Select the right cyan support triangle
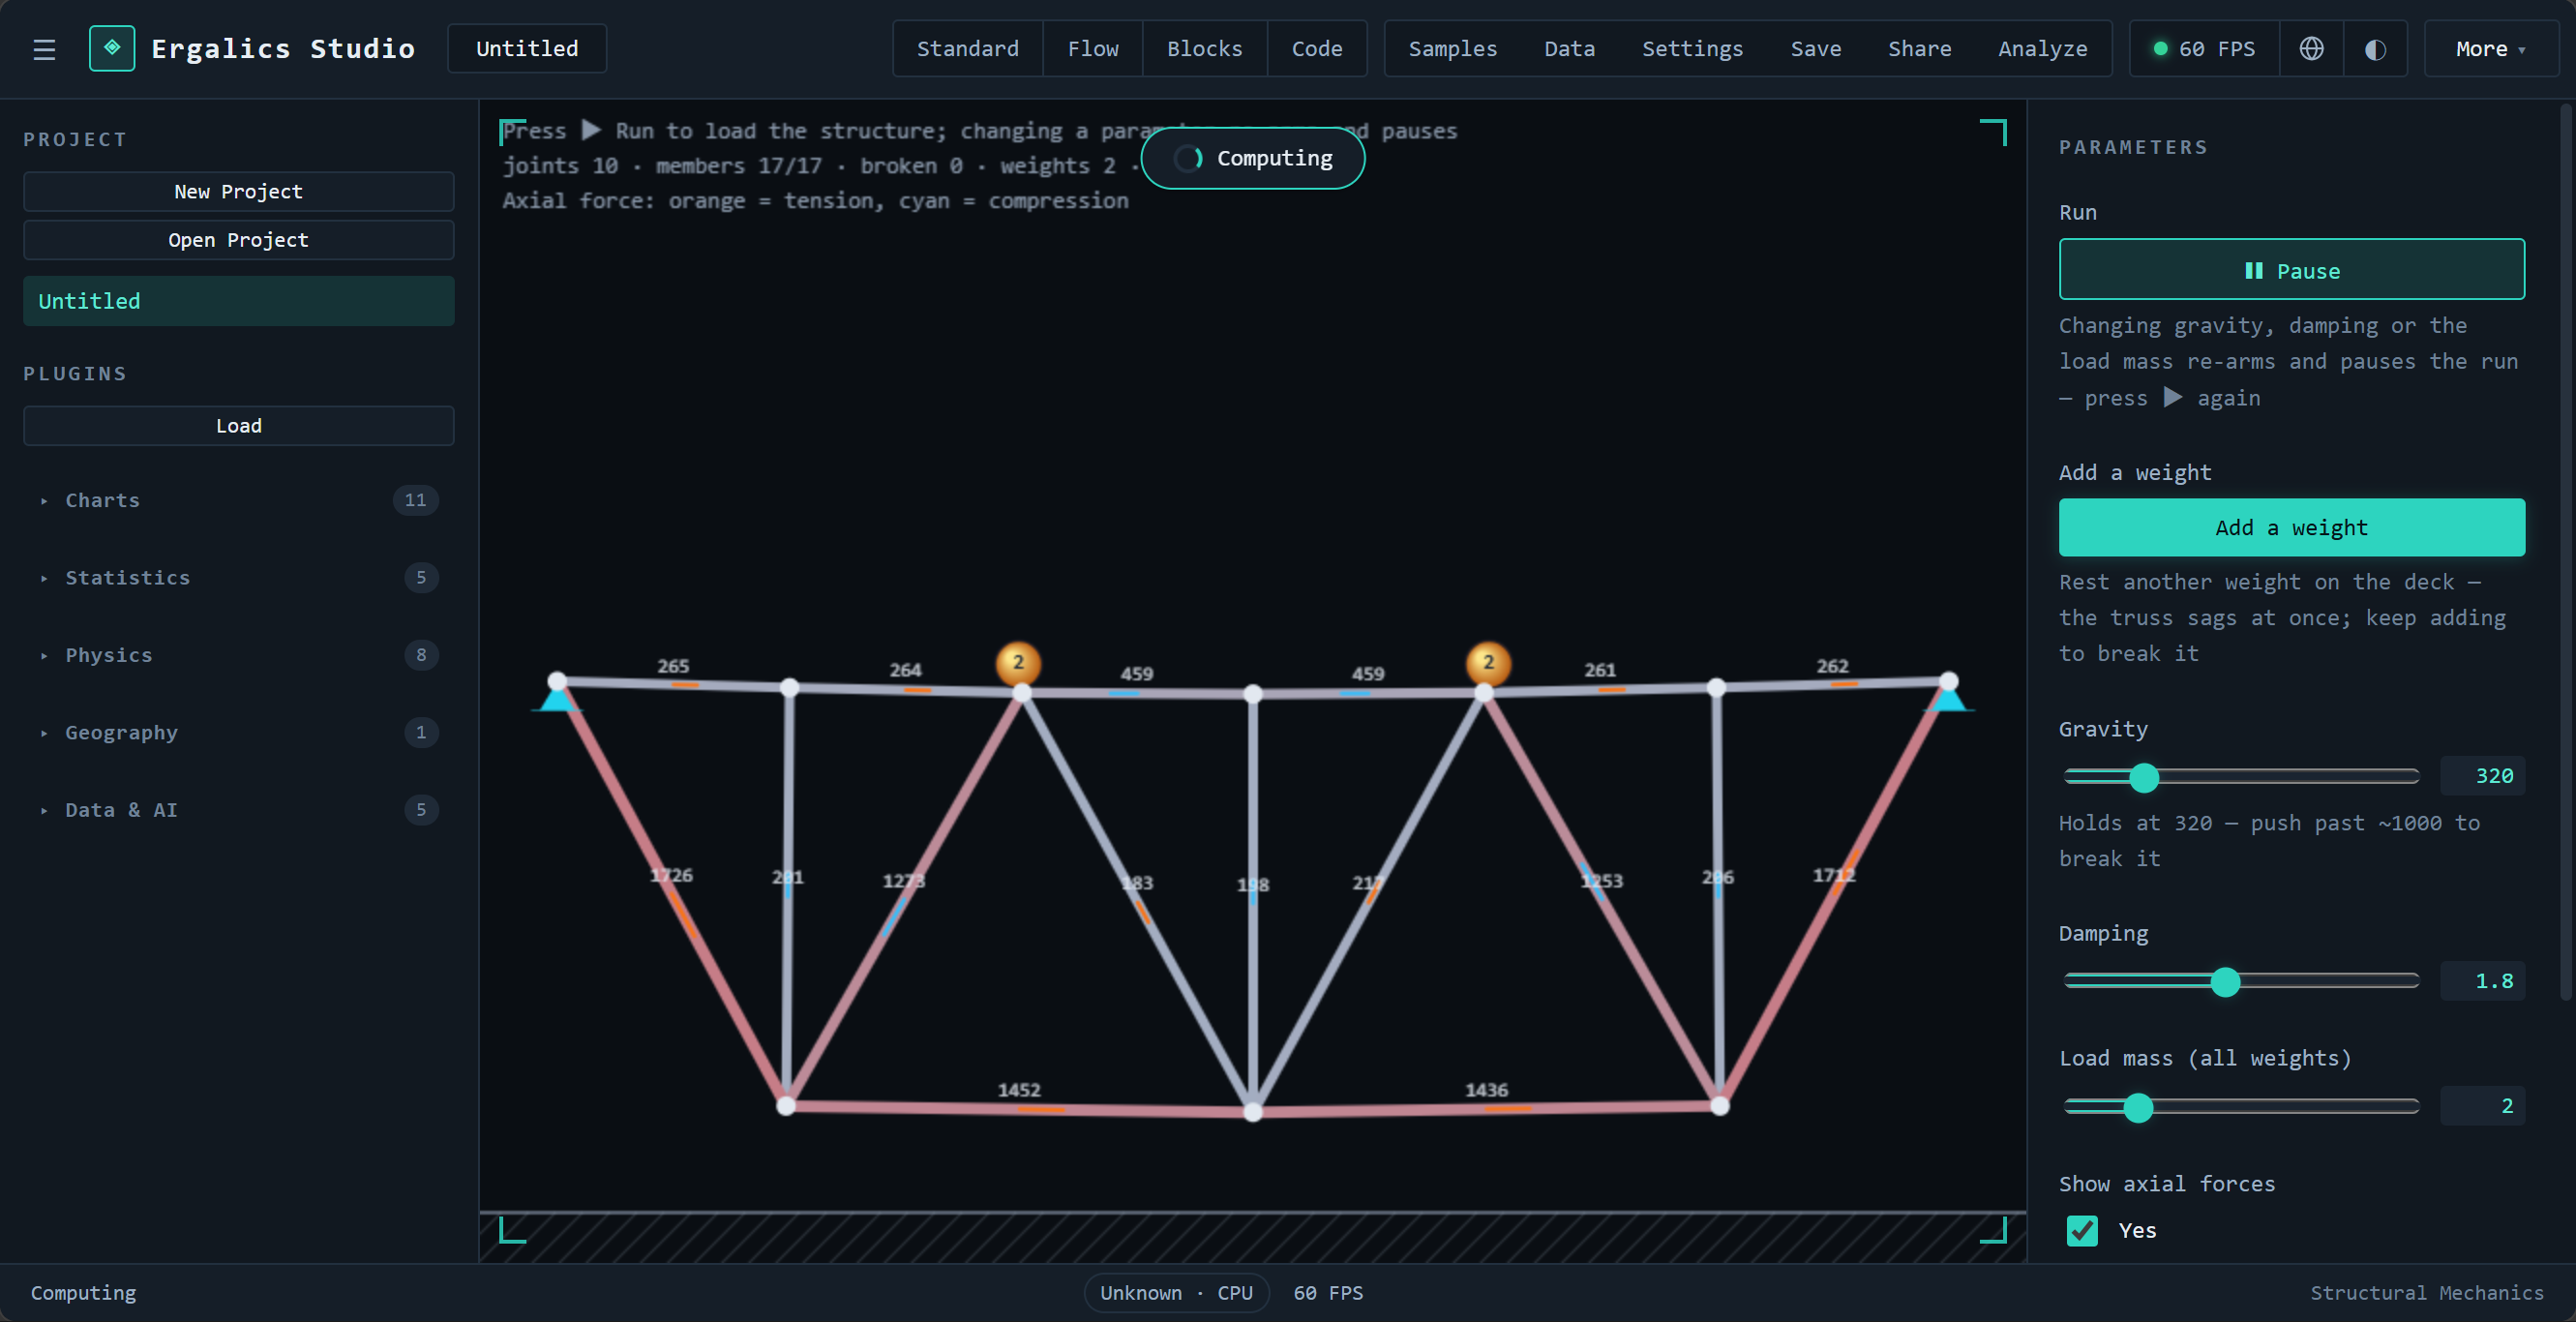 coord(1947,697)
